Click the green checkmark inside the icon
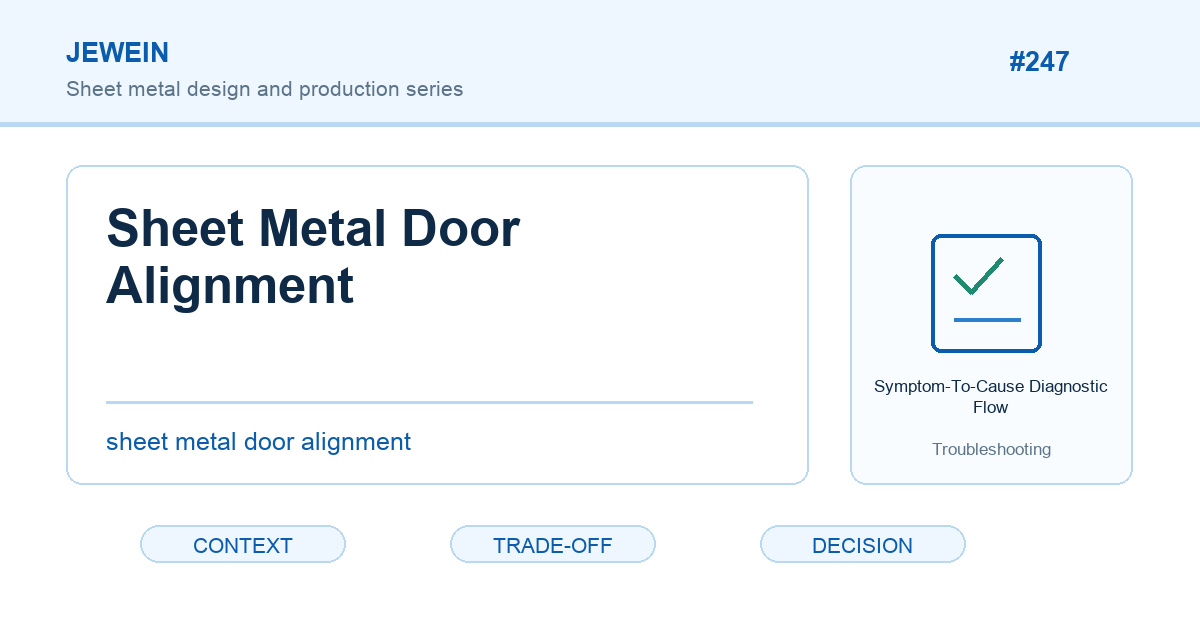1200x628 pixels. click(x=978, y=276)
